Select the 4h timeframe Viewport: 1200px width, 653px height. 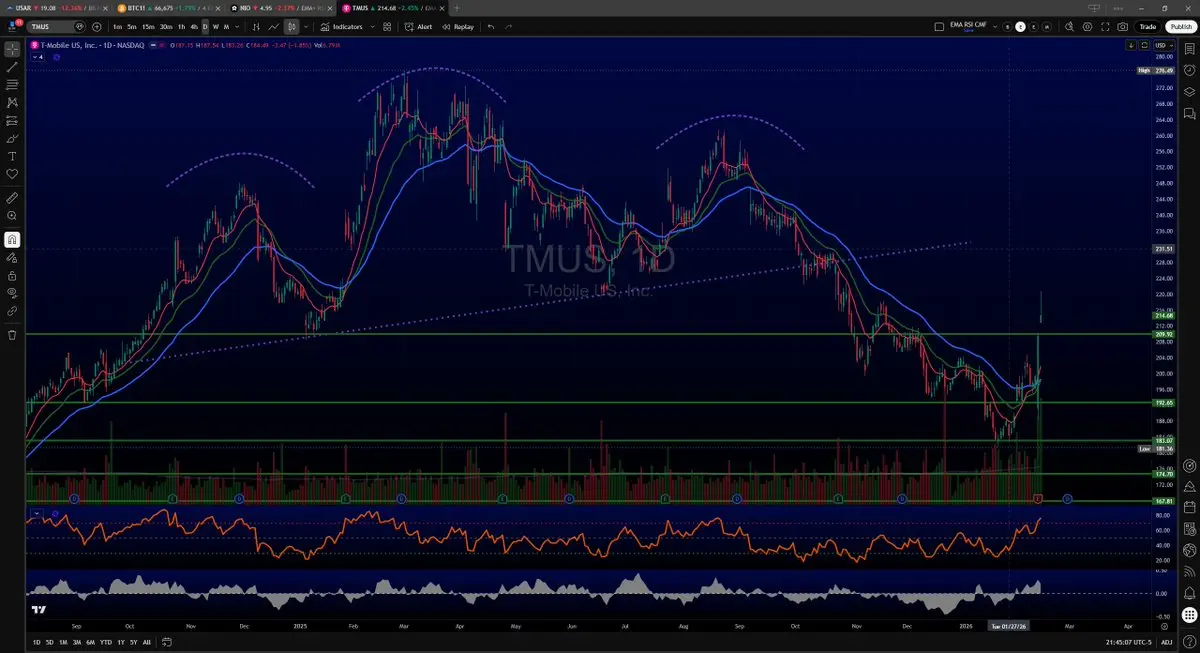194,27
